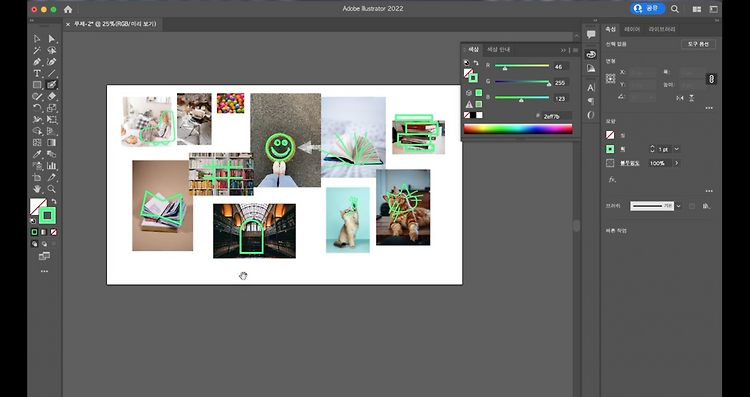
Task: Reset default fill and stroke in toolbar
Action: point(33,221)
